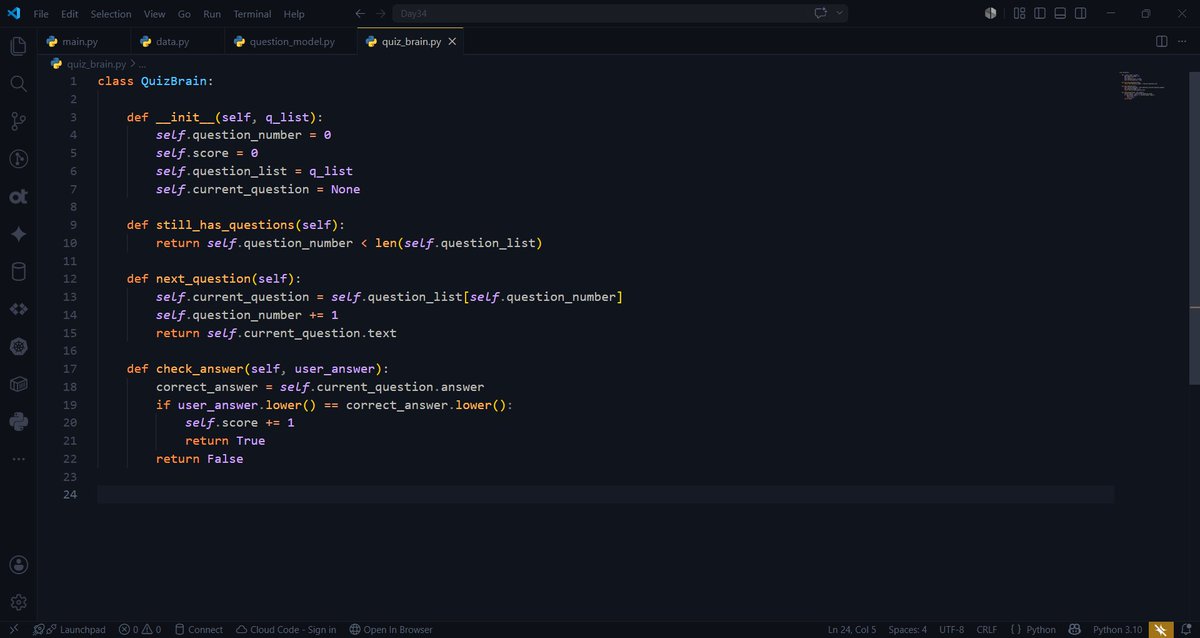Click Ln 24, Col 5 cursor position
This screenshot has height=638, width=1200.
click(x=852, y=629)
